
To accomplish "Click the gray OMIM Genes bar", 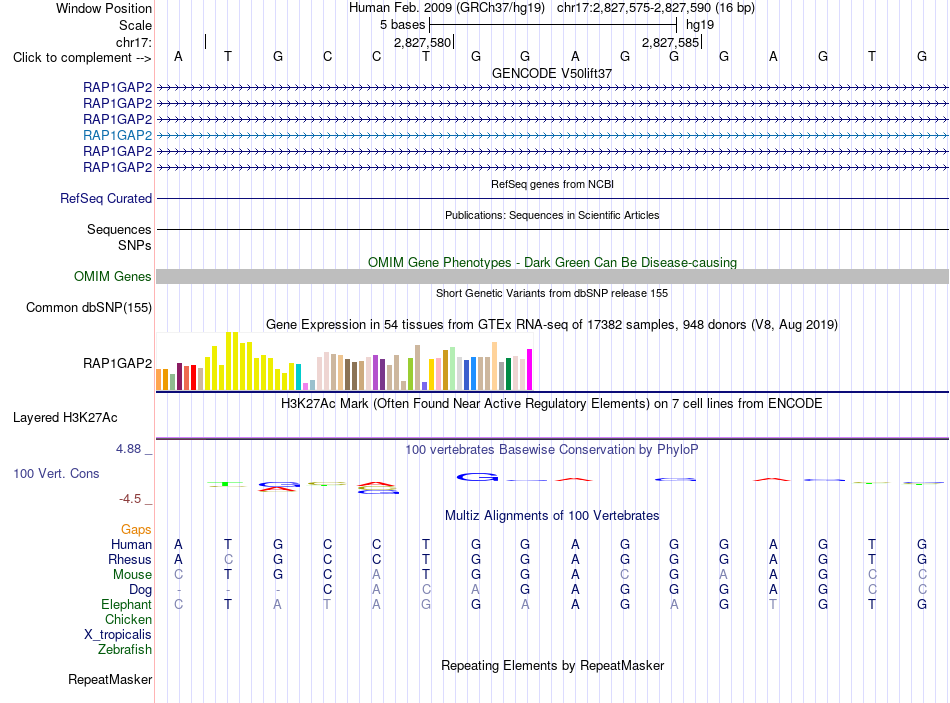I will coord(553,276).
